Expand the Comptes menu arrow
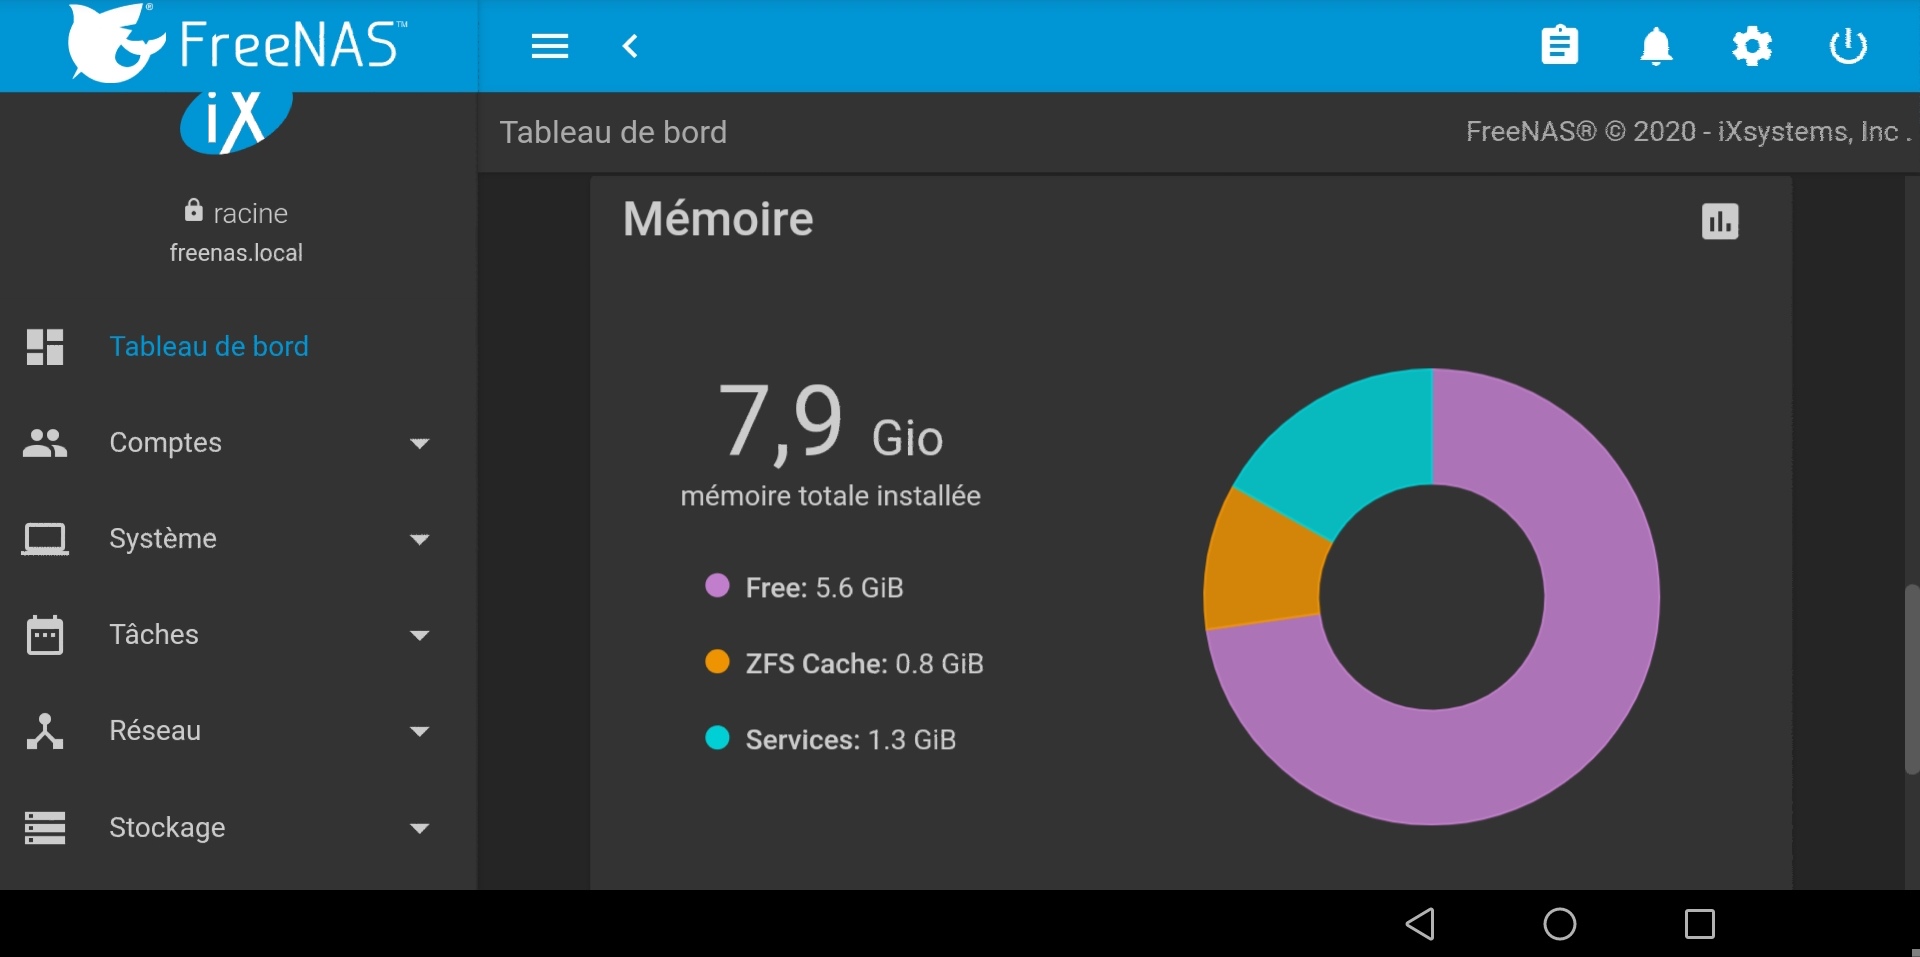1920x957 pixels. 420,443
